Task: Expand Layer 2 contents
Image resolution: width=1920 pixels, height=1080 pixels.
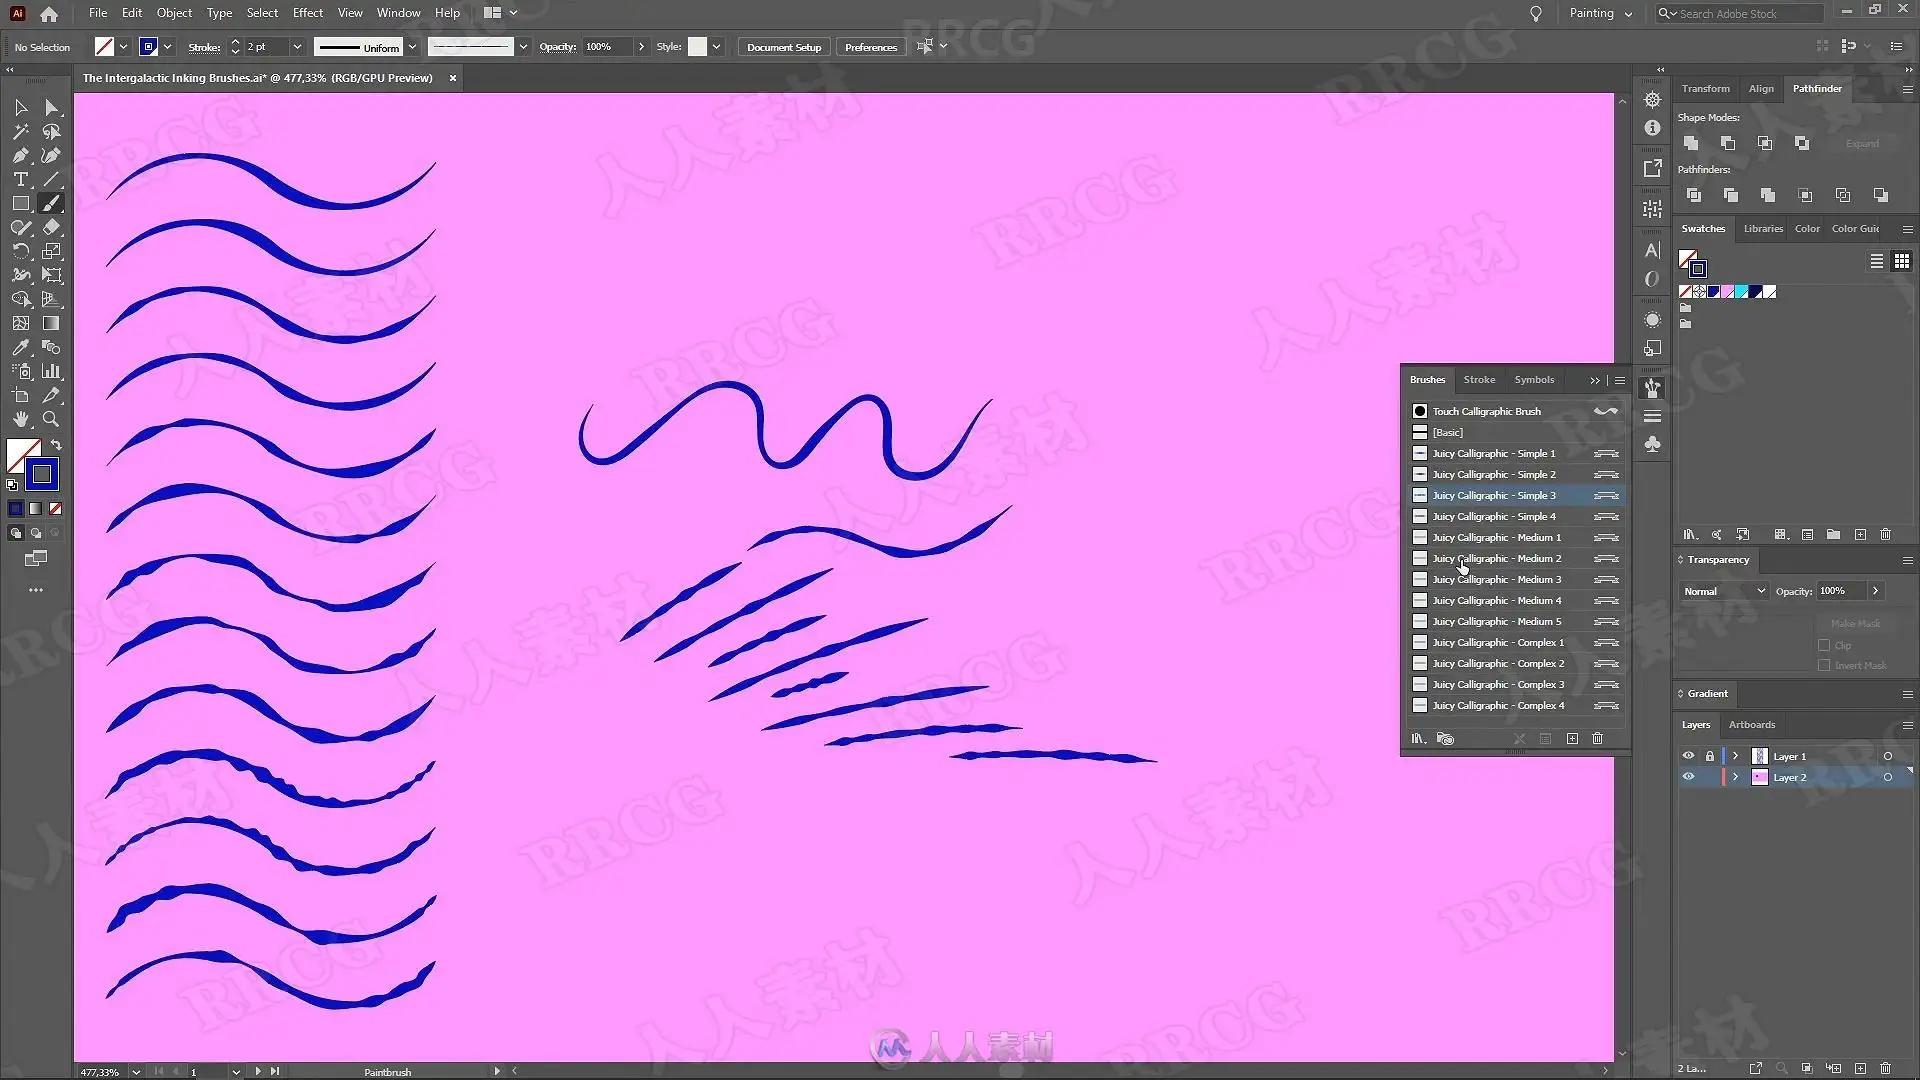Action: tap(1736, 777)
